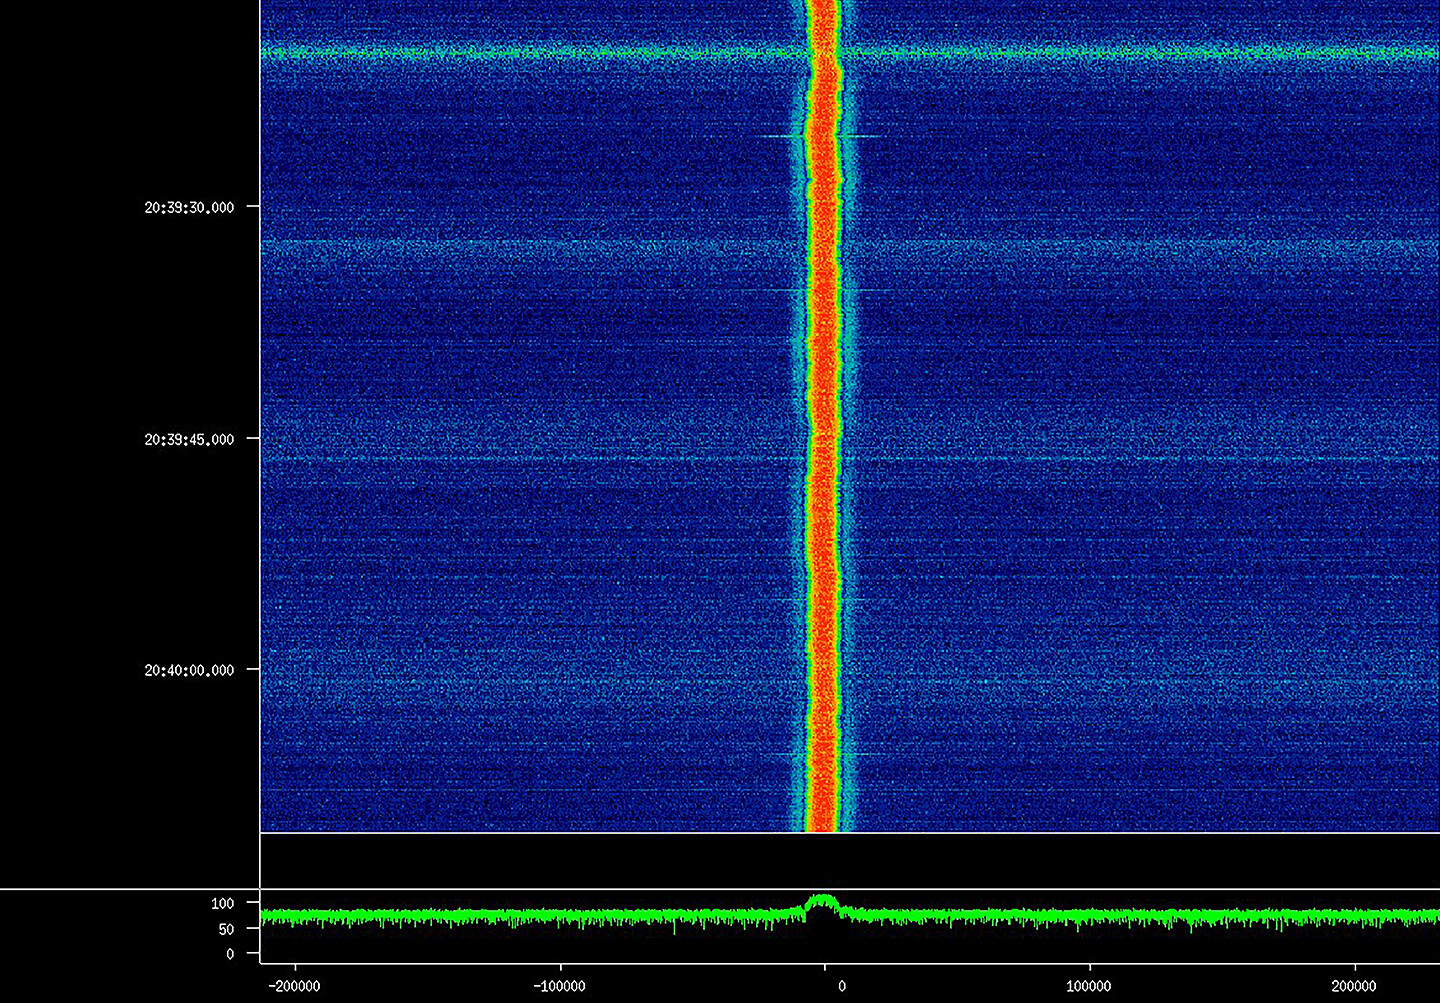Image resolution: width=1440 pixels, height=1003 pixels.
Task: Click the 0 amplitude scale label
Action: point(230,955)
